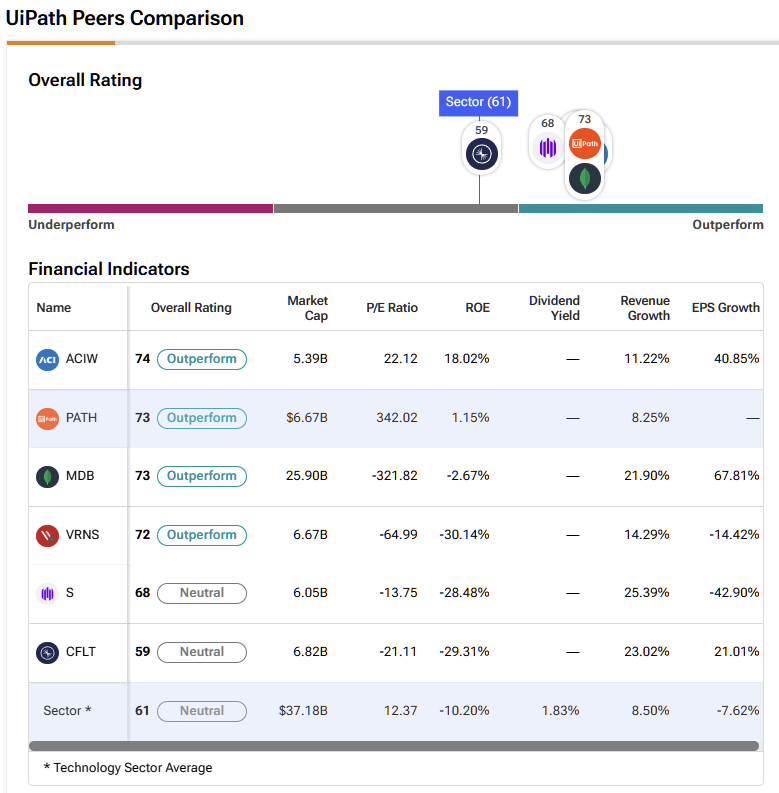Click the Outperform badge for ACIW
779x793 pixels.
click(201, 360)
